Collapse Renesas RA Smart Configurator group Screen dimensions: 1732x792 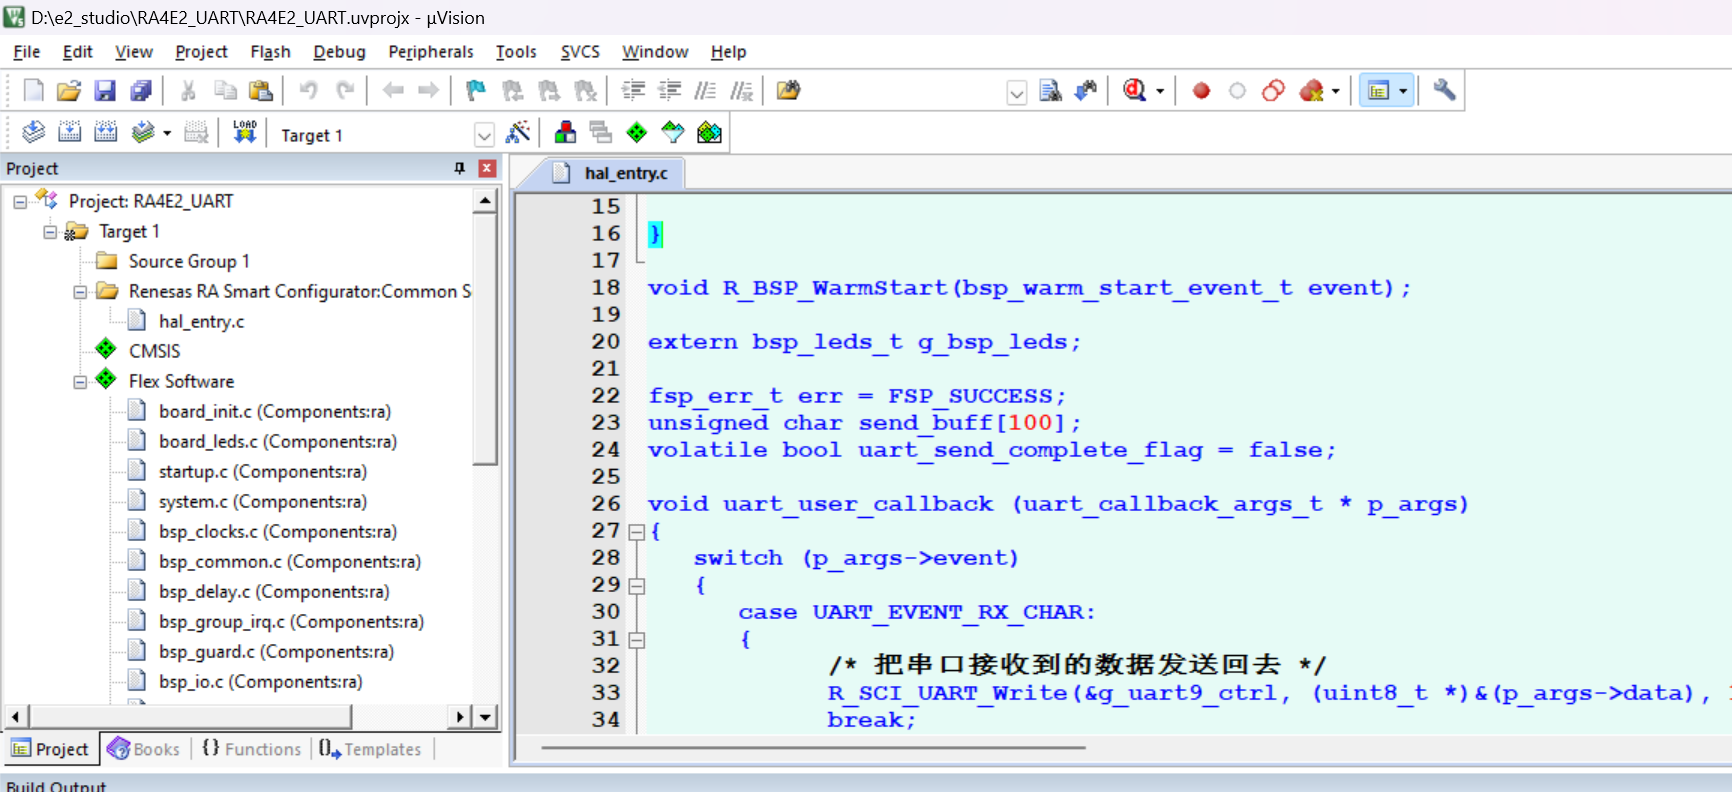point(80,292)
